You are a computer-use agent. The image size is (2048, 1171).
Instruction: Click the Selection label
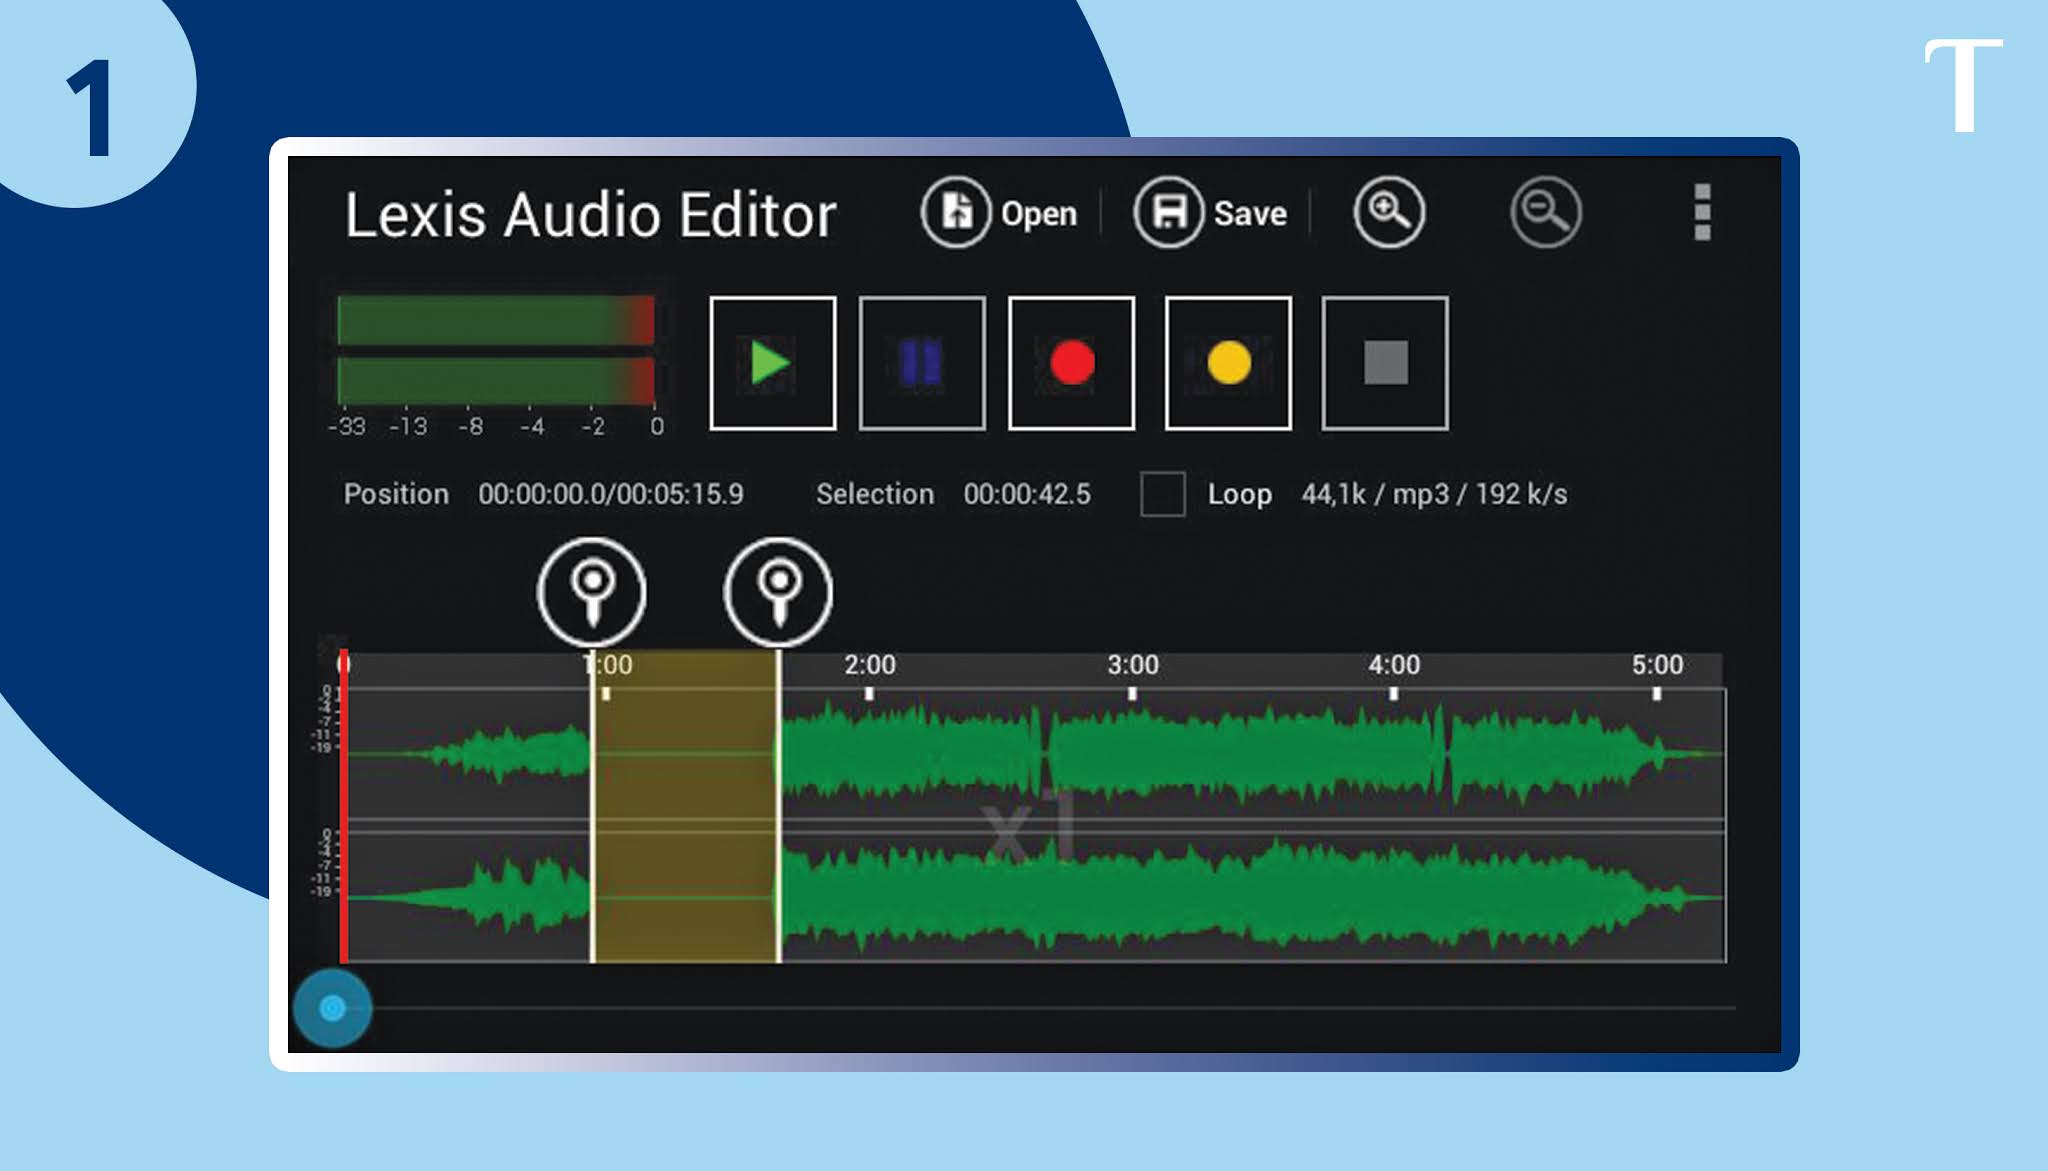click(x=875, y=494)
